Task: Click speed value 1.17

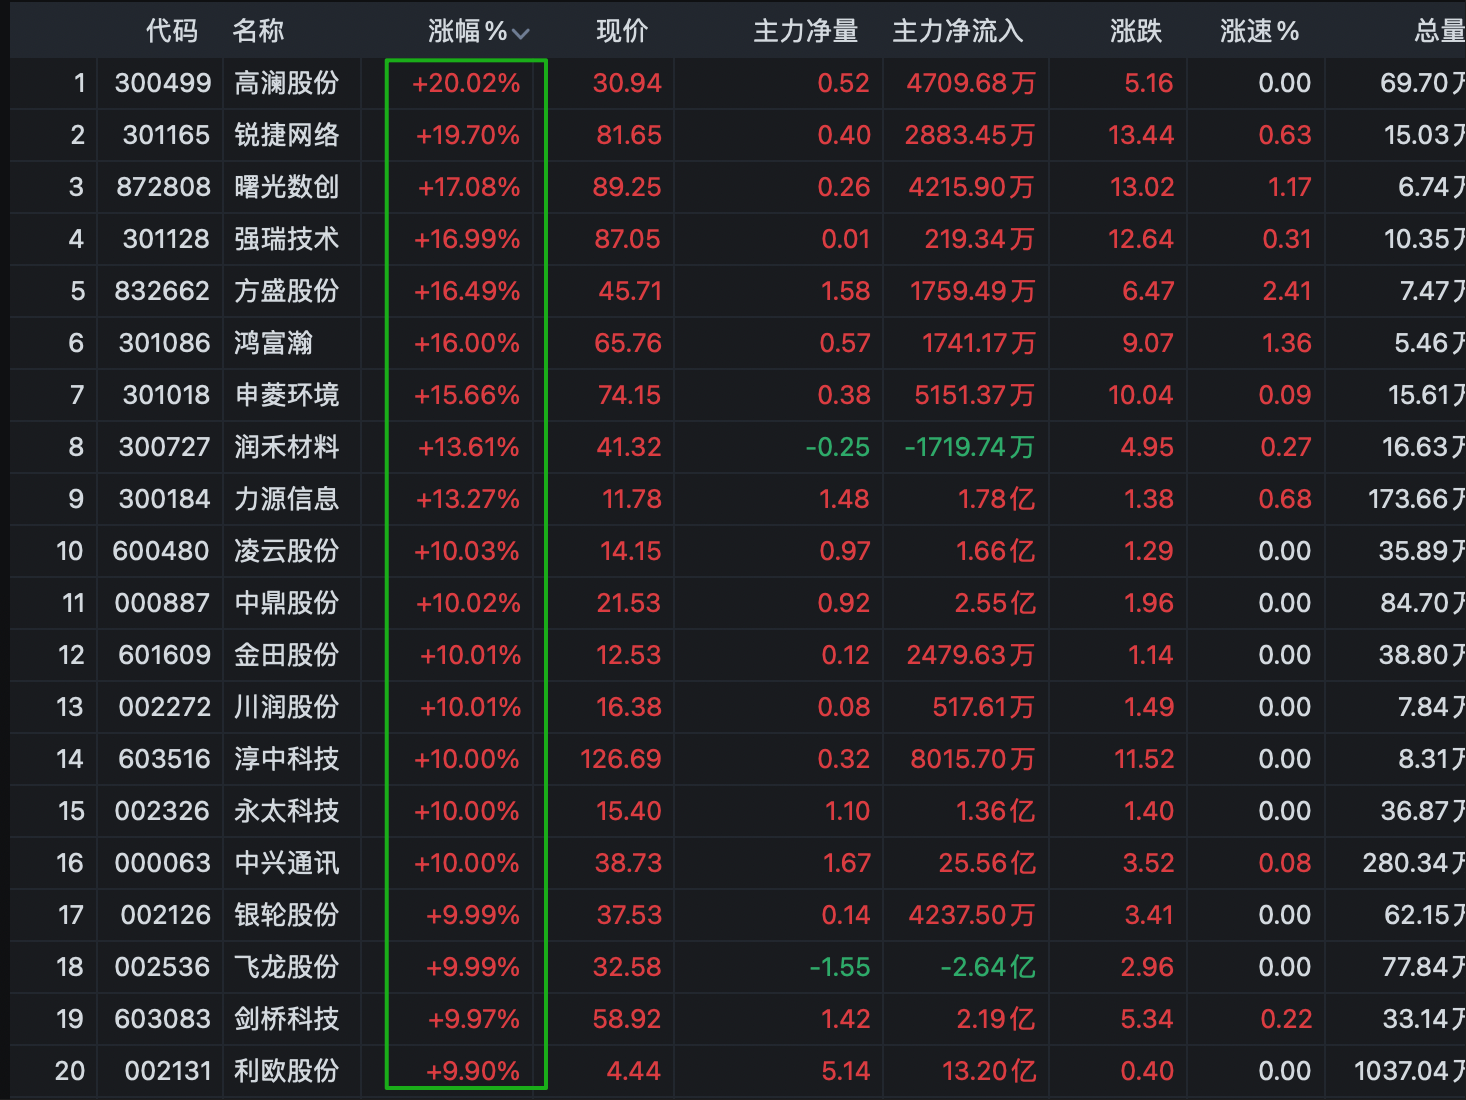Action: click(1289, 187)
